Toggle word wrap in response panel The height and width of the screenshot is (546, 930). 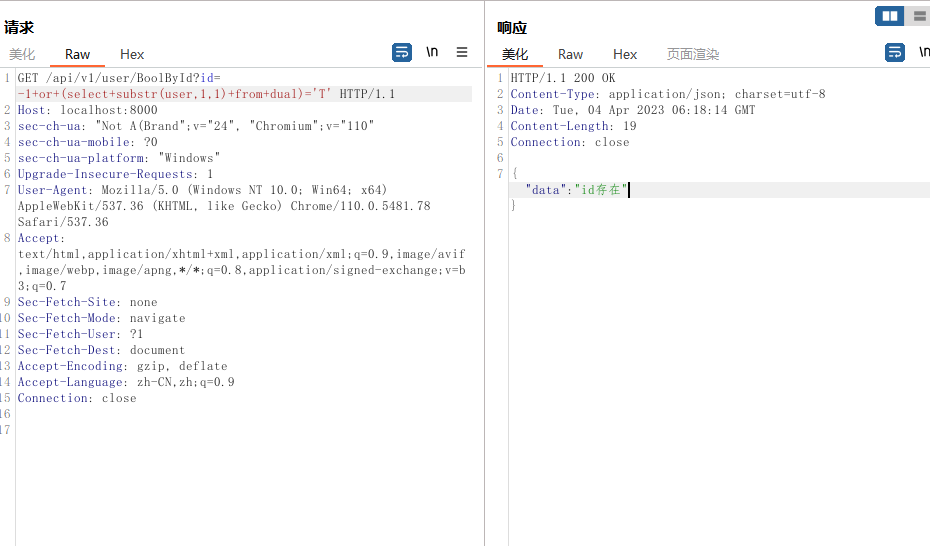(x=895, y=52)
